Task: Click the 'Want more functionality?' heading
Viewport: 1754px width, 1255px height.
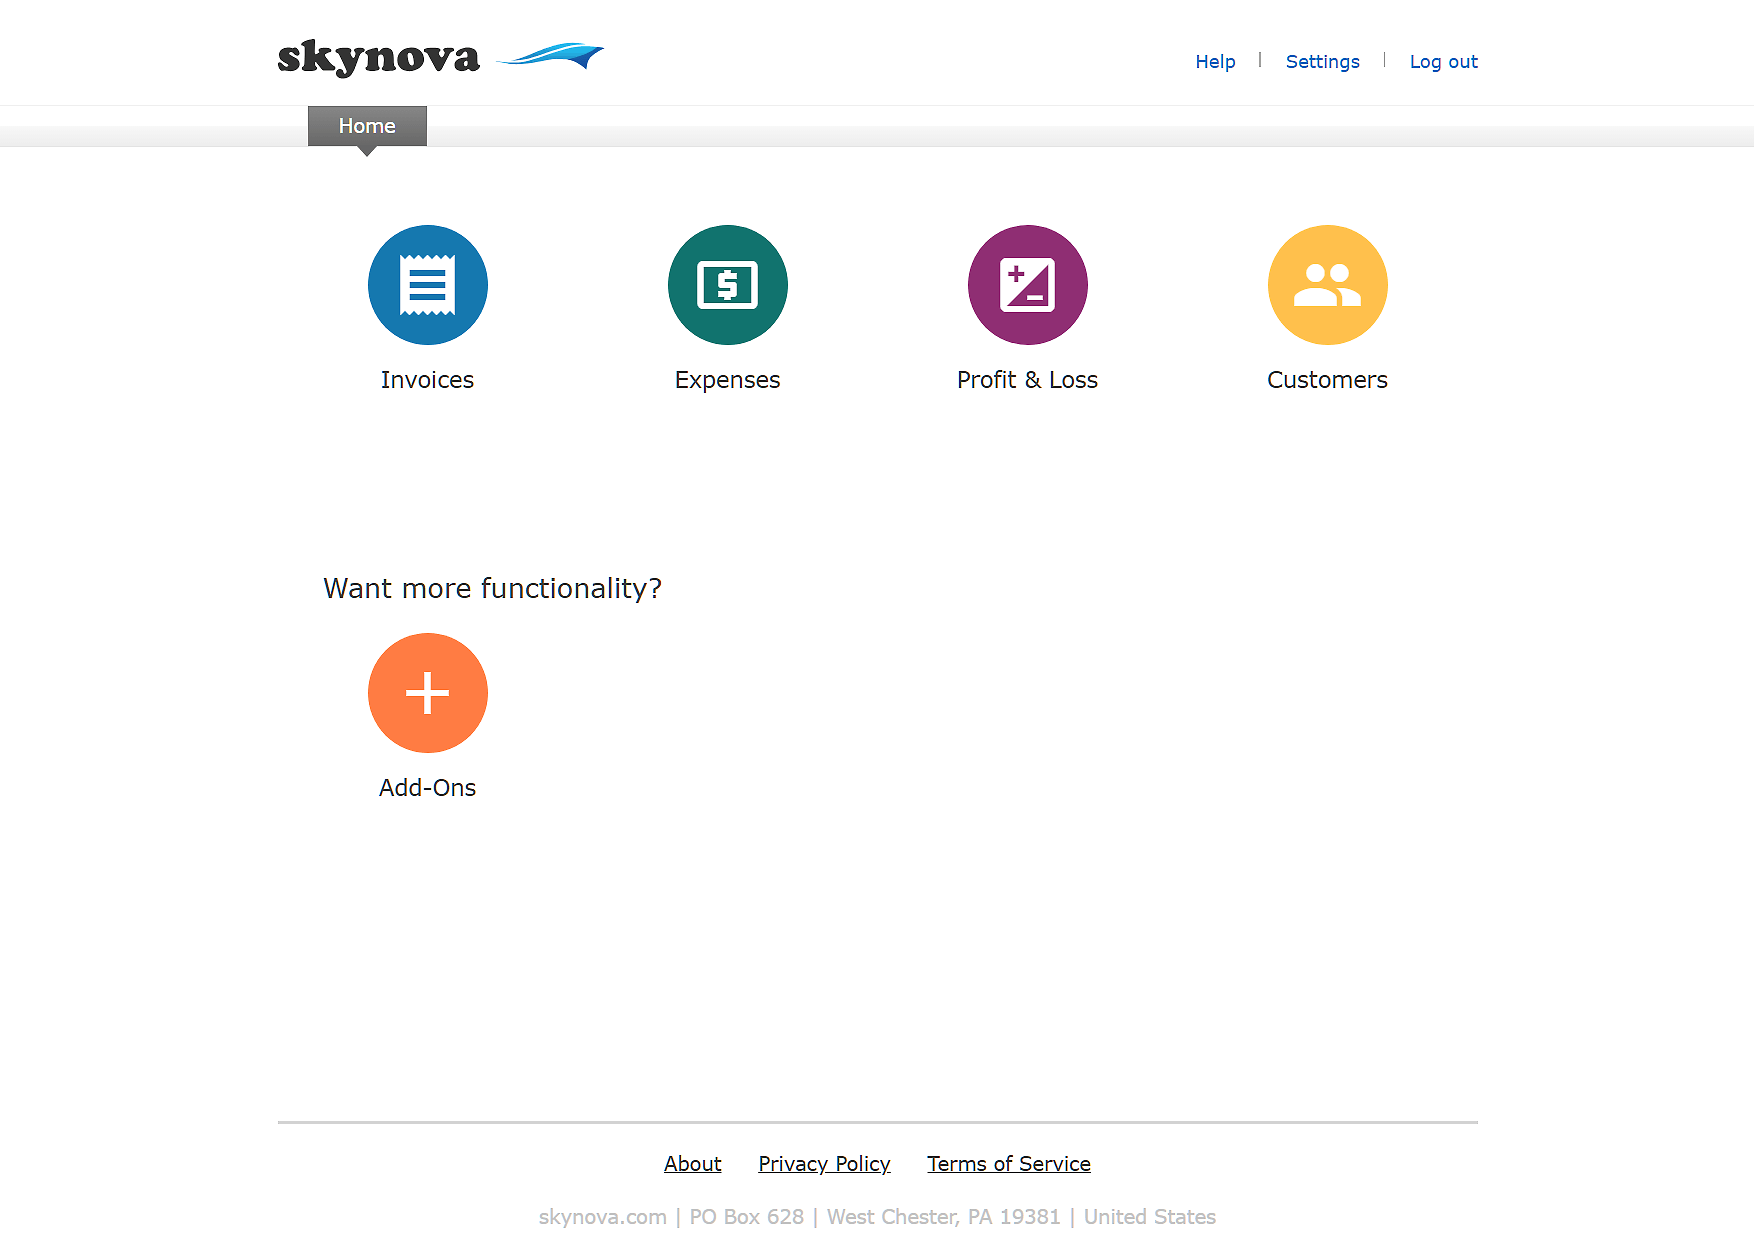Action: pyautogui.click(x=492, y=588)
